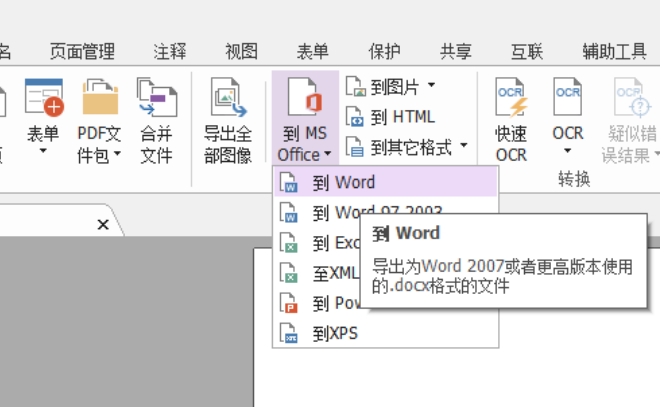Expand the OCR dropdown arrow
The width and height of the screenshot is (667, 407).
click(567, 151)
